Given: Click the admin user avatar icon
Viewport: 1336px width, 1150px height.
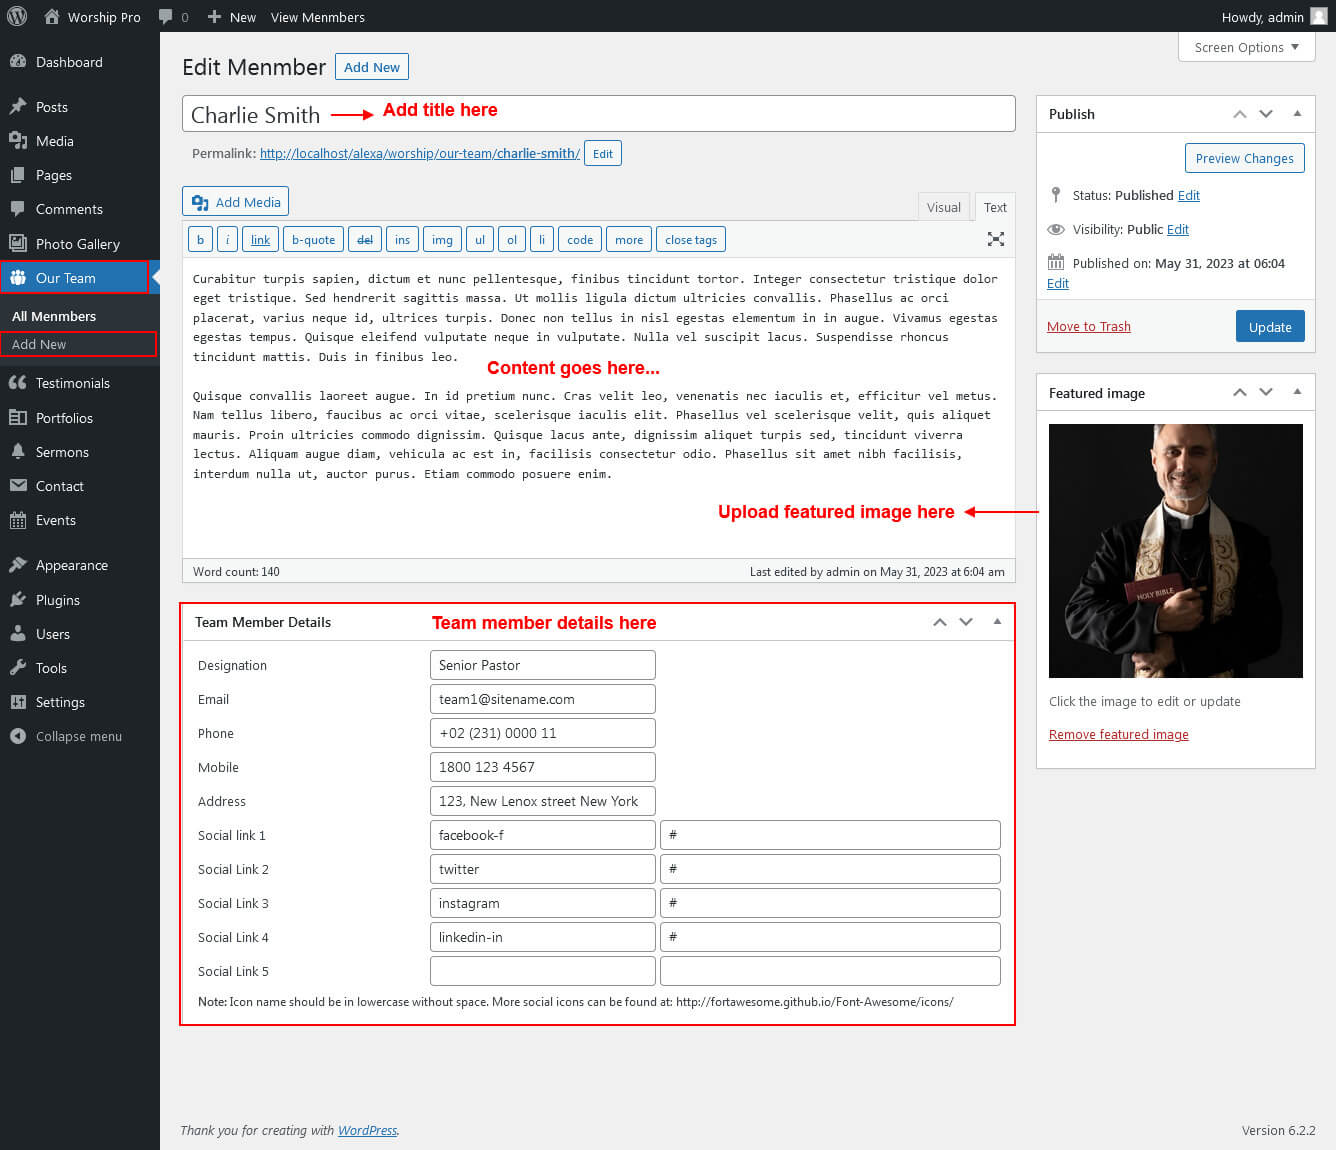Looking at the screenshot, I should point(1318,16).
